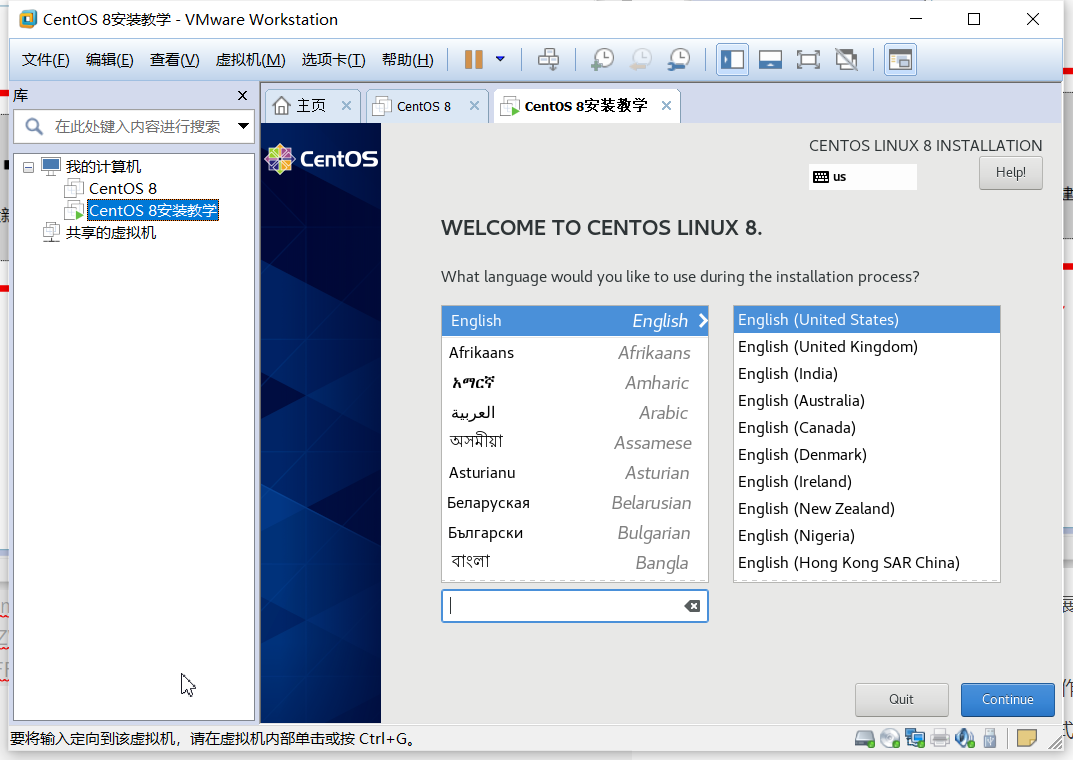This screenshot has height=760, width=1073.
Task: Click Send Ctrl+Alt+Del toolbar icon
Action: (x=548, y=60)
